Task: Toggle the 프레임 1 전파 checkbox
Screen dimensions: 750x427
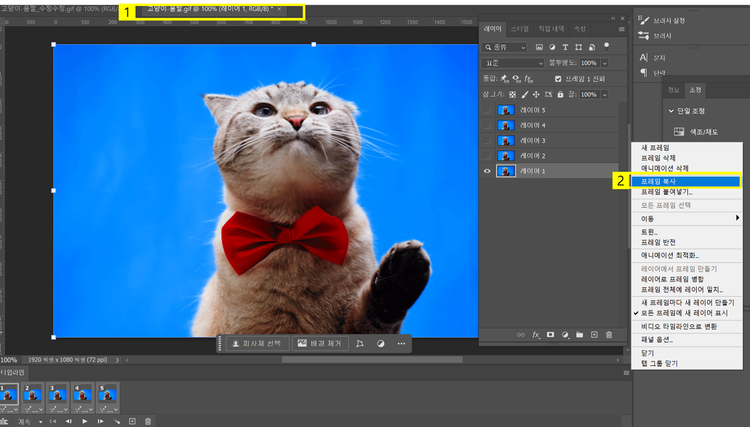Action: pyautogui.click(x=558, y=78)
